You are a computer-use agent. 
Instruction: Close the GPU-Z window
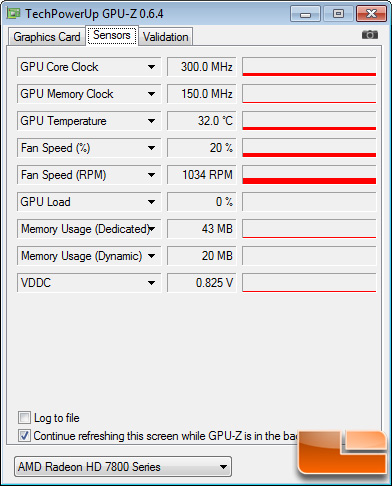[371, 14]
